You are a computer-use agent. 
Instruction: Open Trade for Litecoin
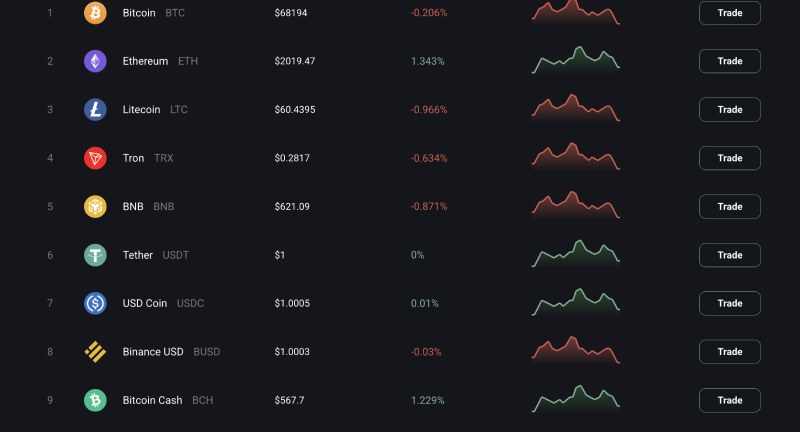[x=729, y=110]
